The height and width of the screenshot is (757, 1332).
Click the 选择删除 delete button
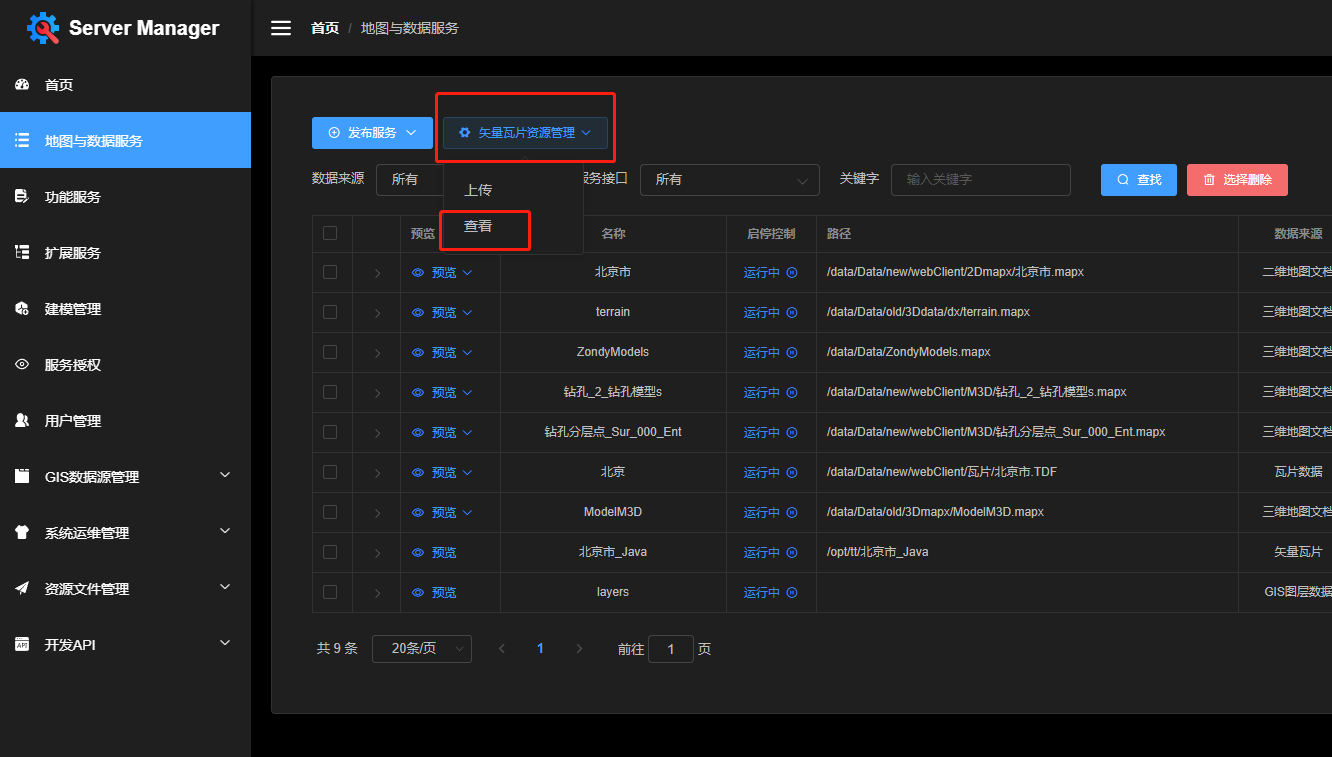tap(1237, 180)
